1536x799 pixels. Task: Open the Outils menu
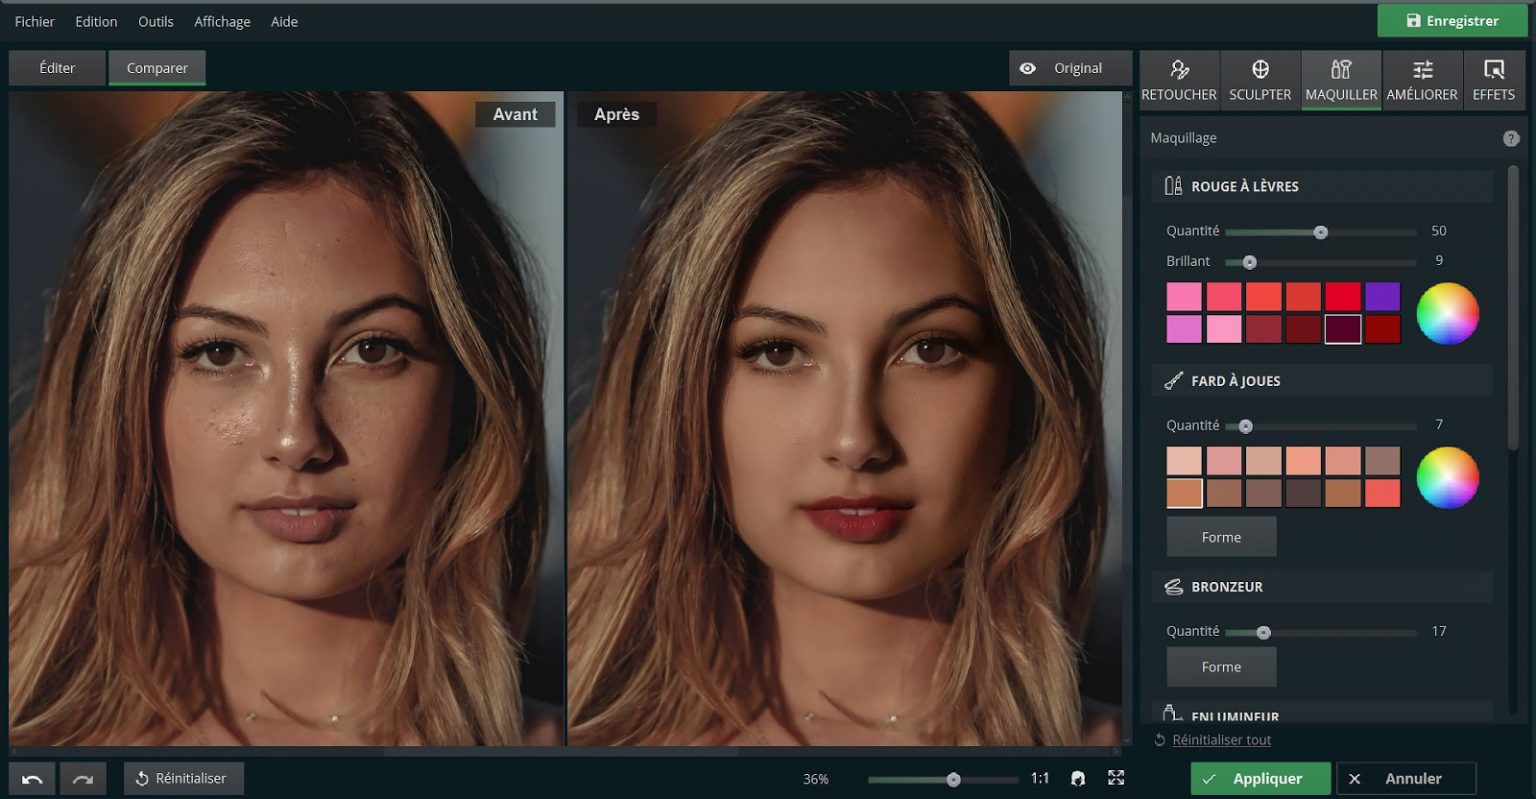coord(155,21)
